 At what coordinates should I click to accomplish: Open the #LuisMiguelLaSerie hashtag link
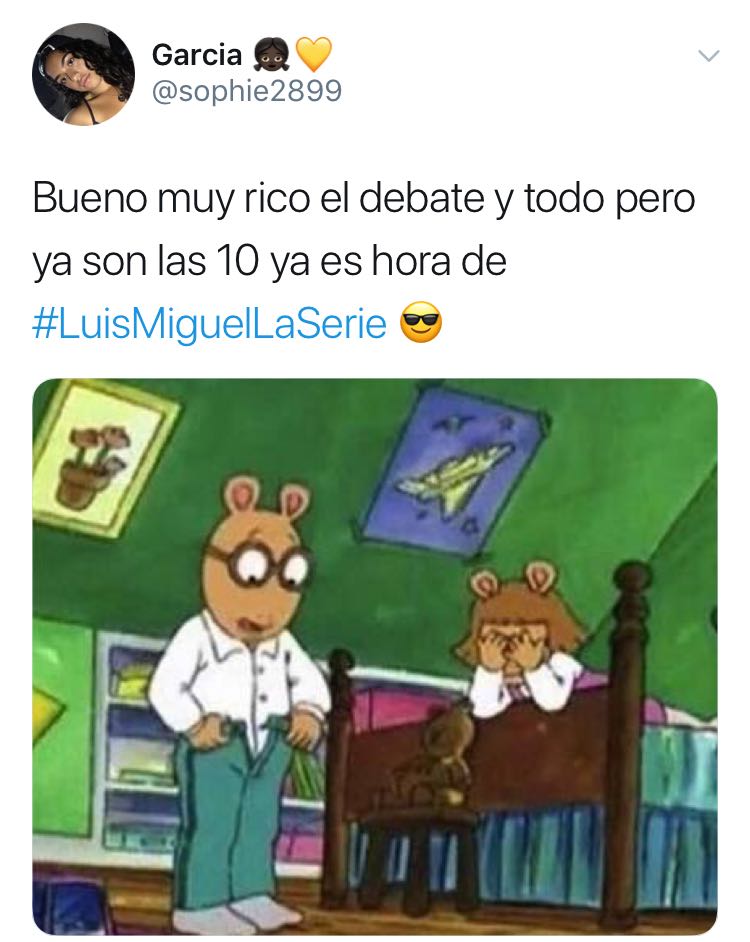(x=210, y=324)
